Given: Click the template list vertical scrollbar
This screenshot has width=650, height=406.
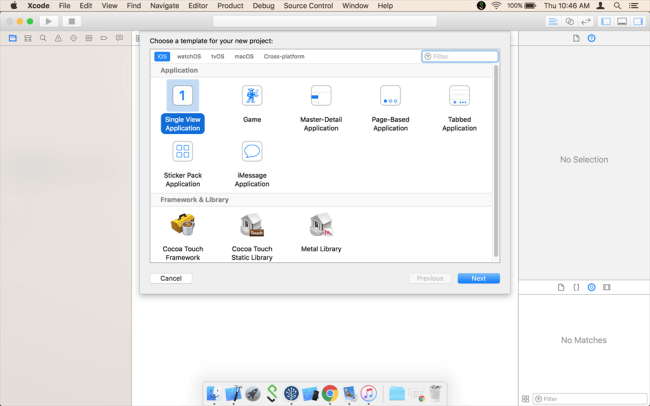Looking at the screenshot, I should pyautogui.click(x=496, y=161).
